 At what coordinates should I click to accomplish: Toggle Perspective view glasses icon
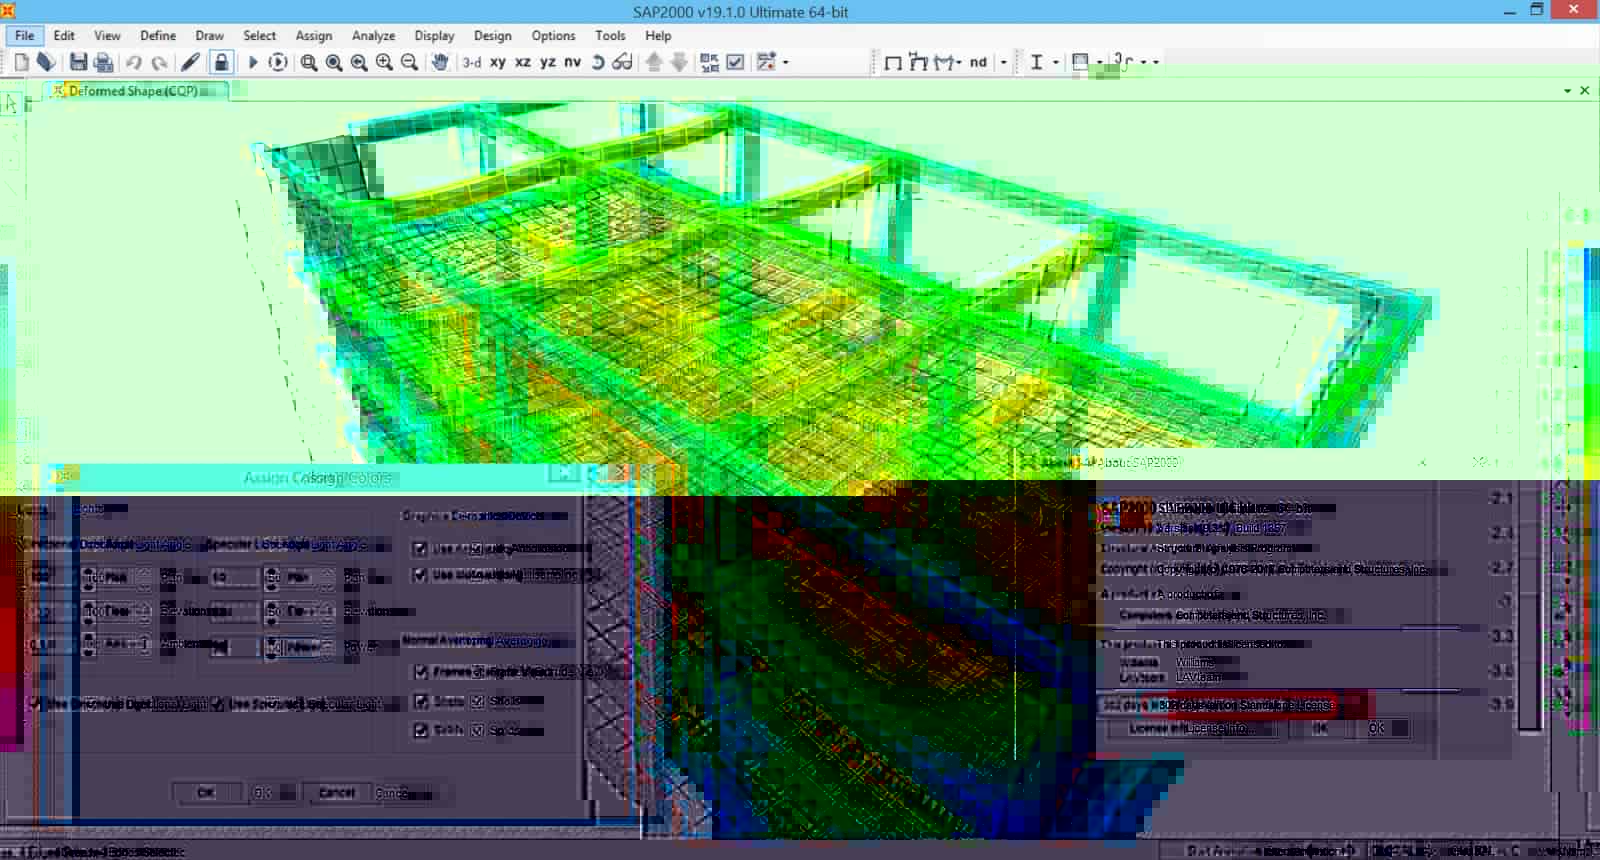click(x=623, y=62)
